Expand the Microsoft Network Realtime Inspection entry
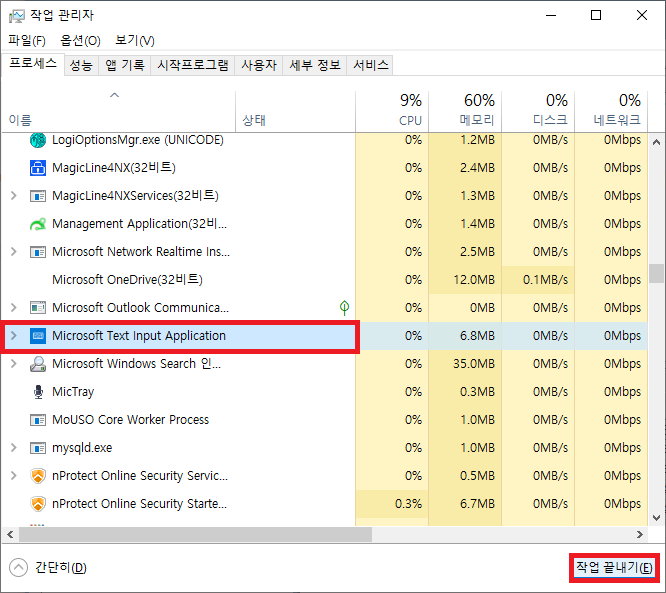The width and height of the screenshot is (666, 593). 13,252
